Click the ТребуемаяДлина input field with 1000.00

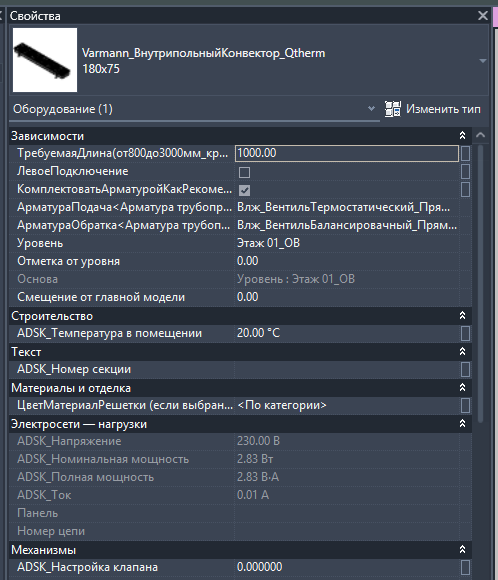[x=347, y=153]
